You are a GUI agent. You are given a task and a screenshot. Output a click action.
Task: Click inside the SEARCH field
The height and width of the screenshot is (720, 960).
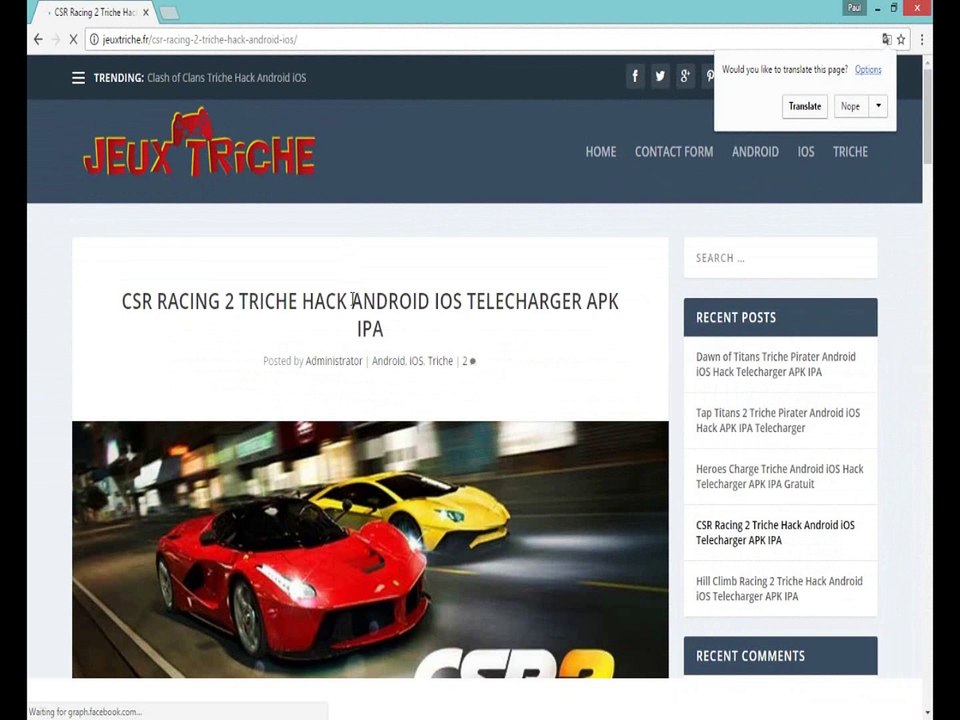click(x=780, y=258)
